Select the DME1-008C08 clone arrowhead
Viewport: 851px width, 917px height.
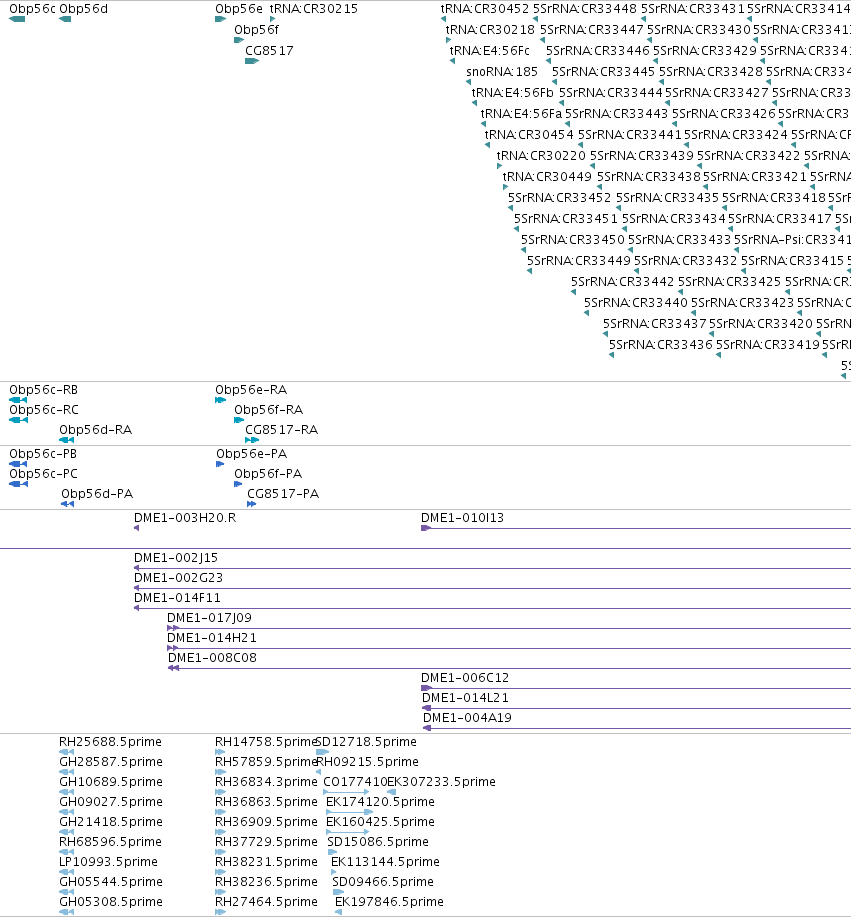(173, 668)
